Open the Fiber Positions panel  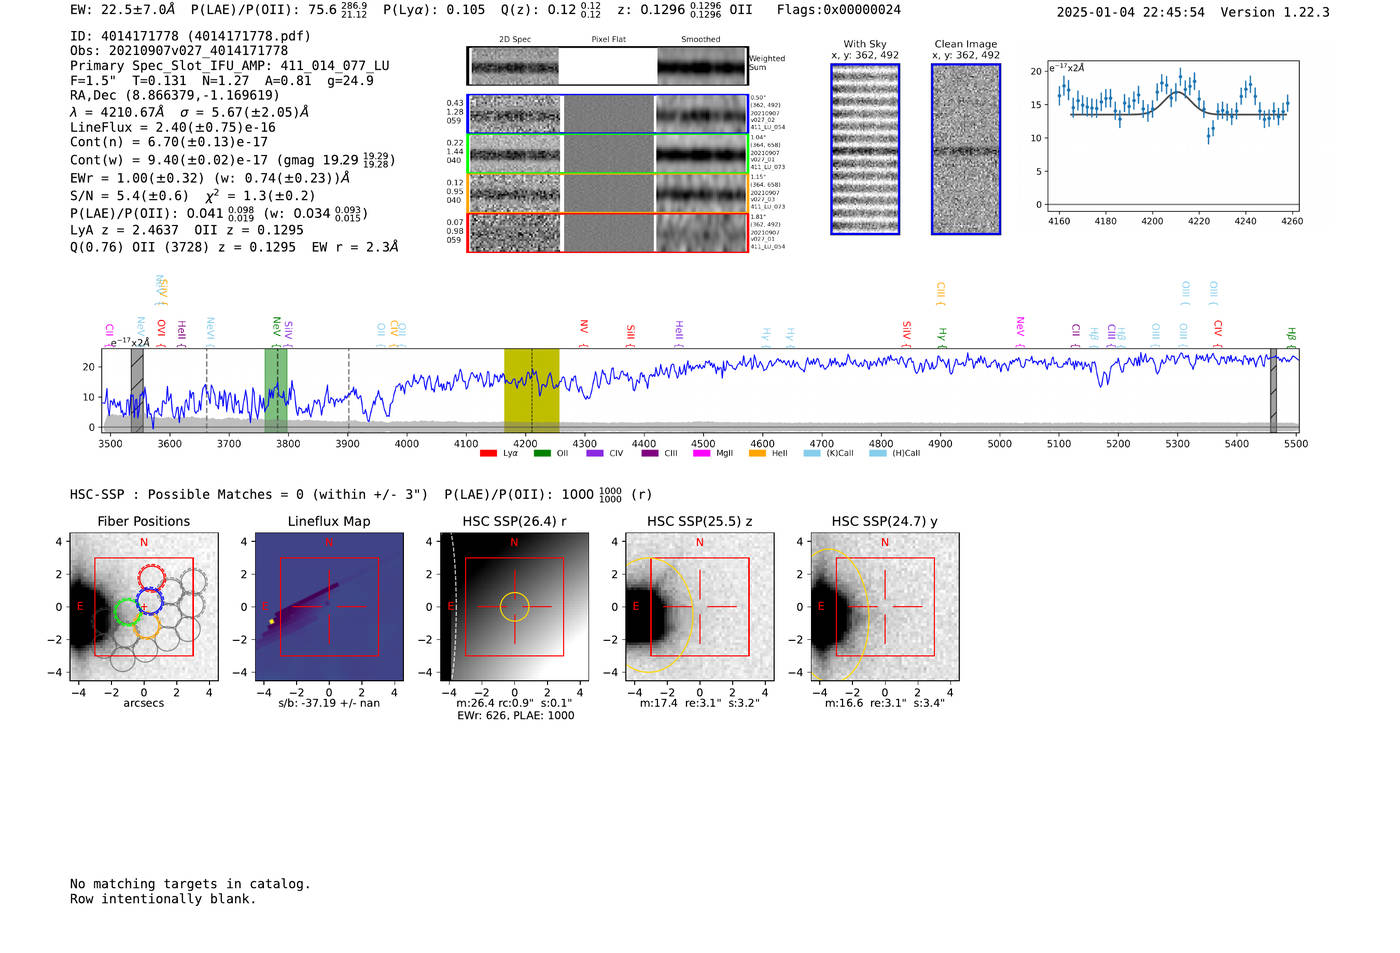pos(144,607)
